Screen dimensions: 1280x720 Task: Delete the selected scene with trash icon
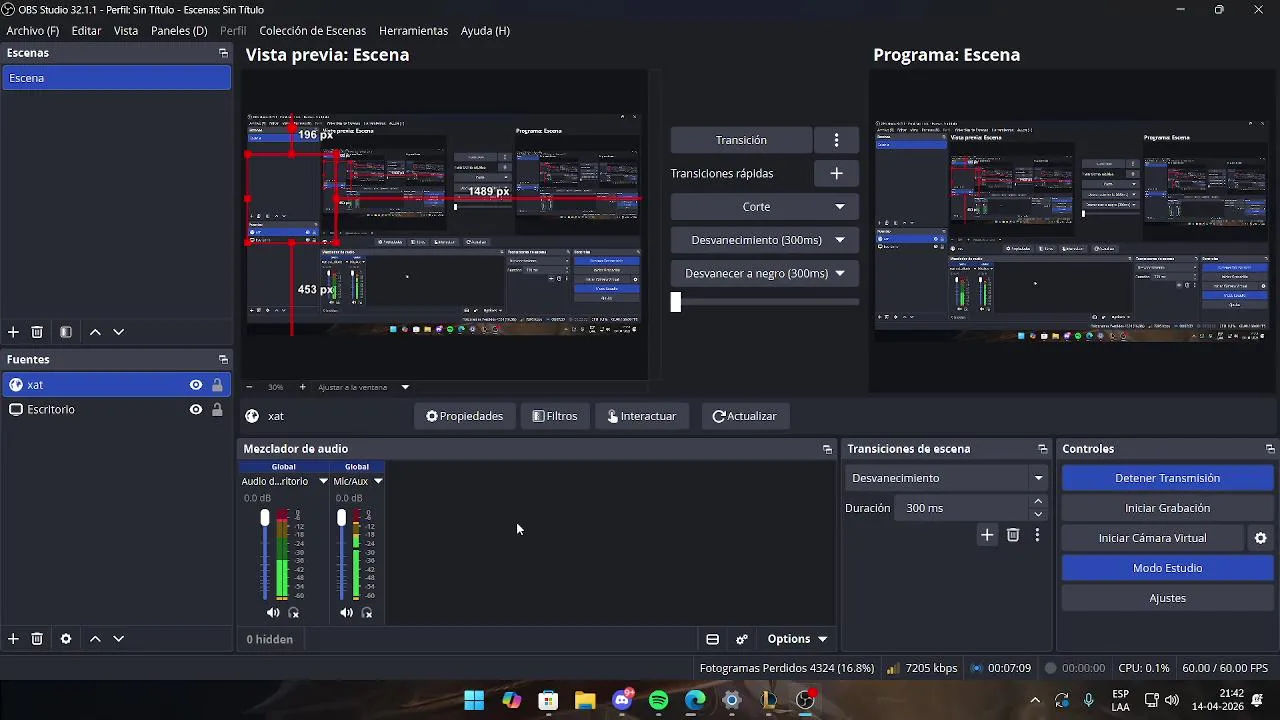pyautogui.click(x=37, y=332)
